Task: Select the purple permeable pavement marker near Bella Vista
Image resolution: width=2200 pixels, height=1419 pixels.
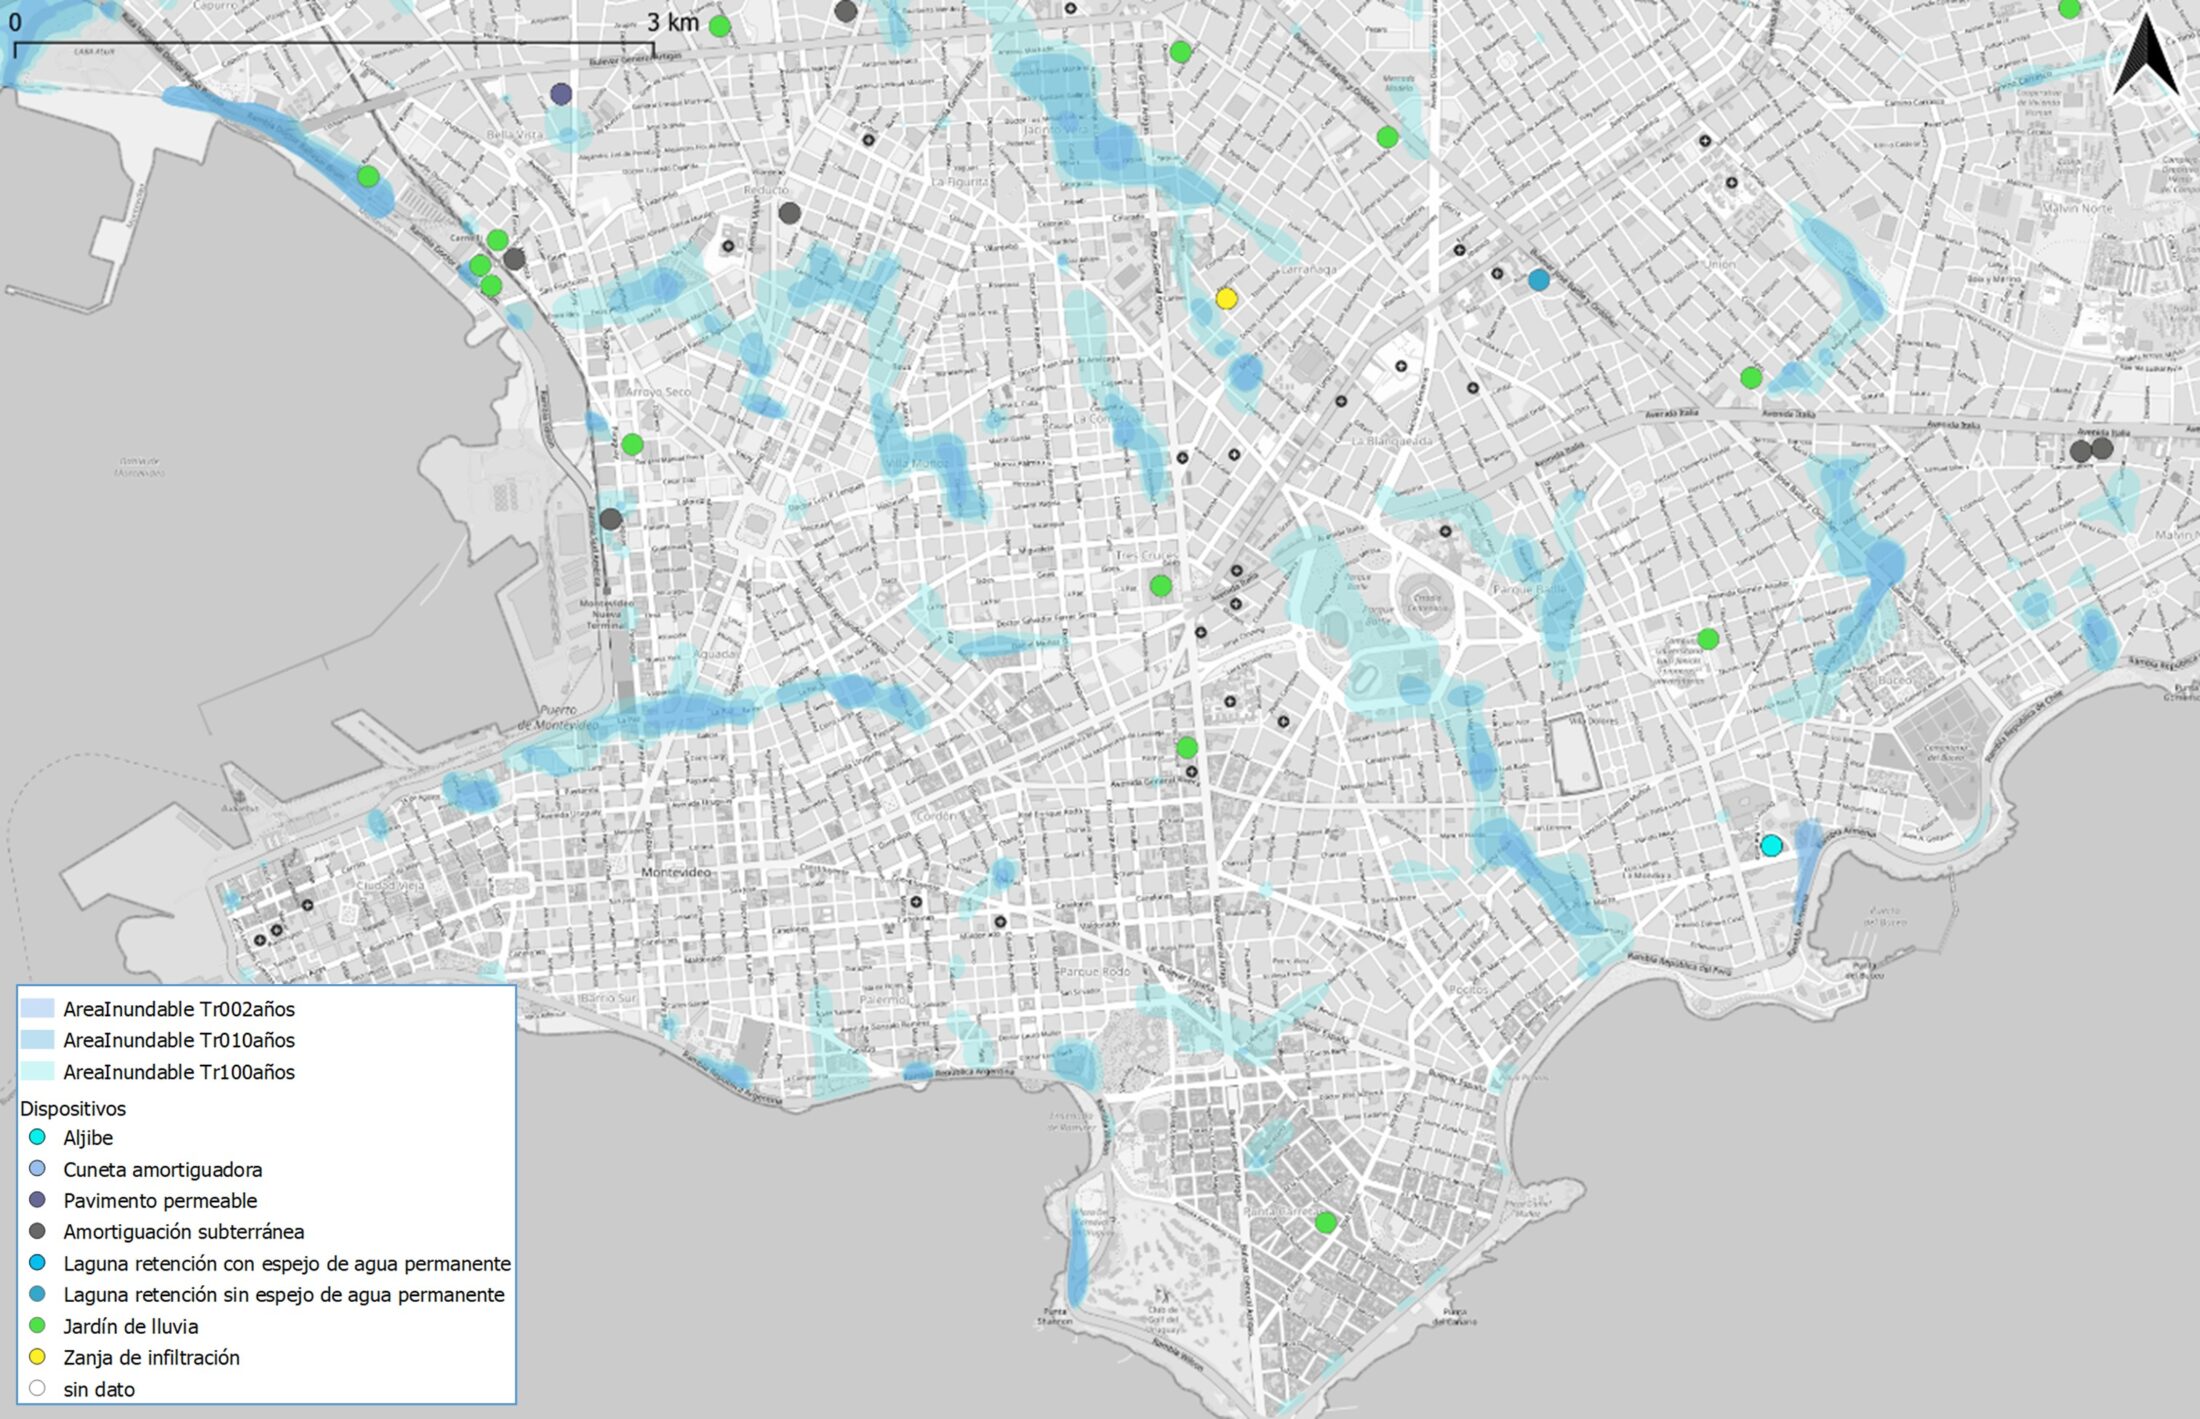Action: point(561,94)
